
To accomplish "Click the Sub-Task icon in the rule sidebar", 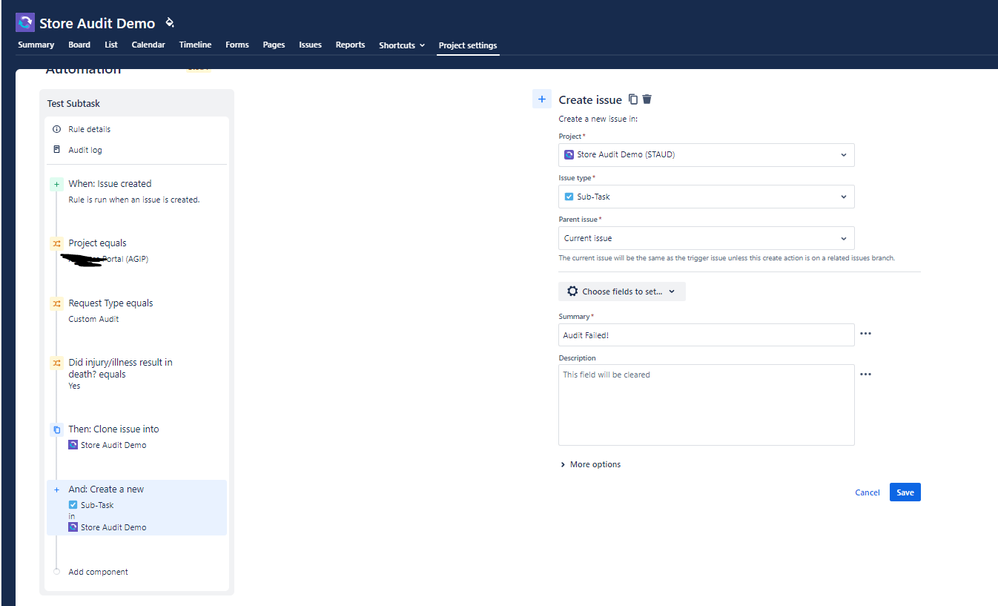I will [73, 505].
